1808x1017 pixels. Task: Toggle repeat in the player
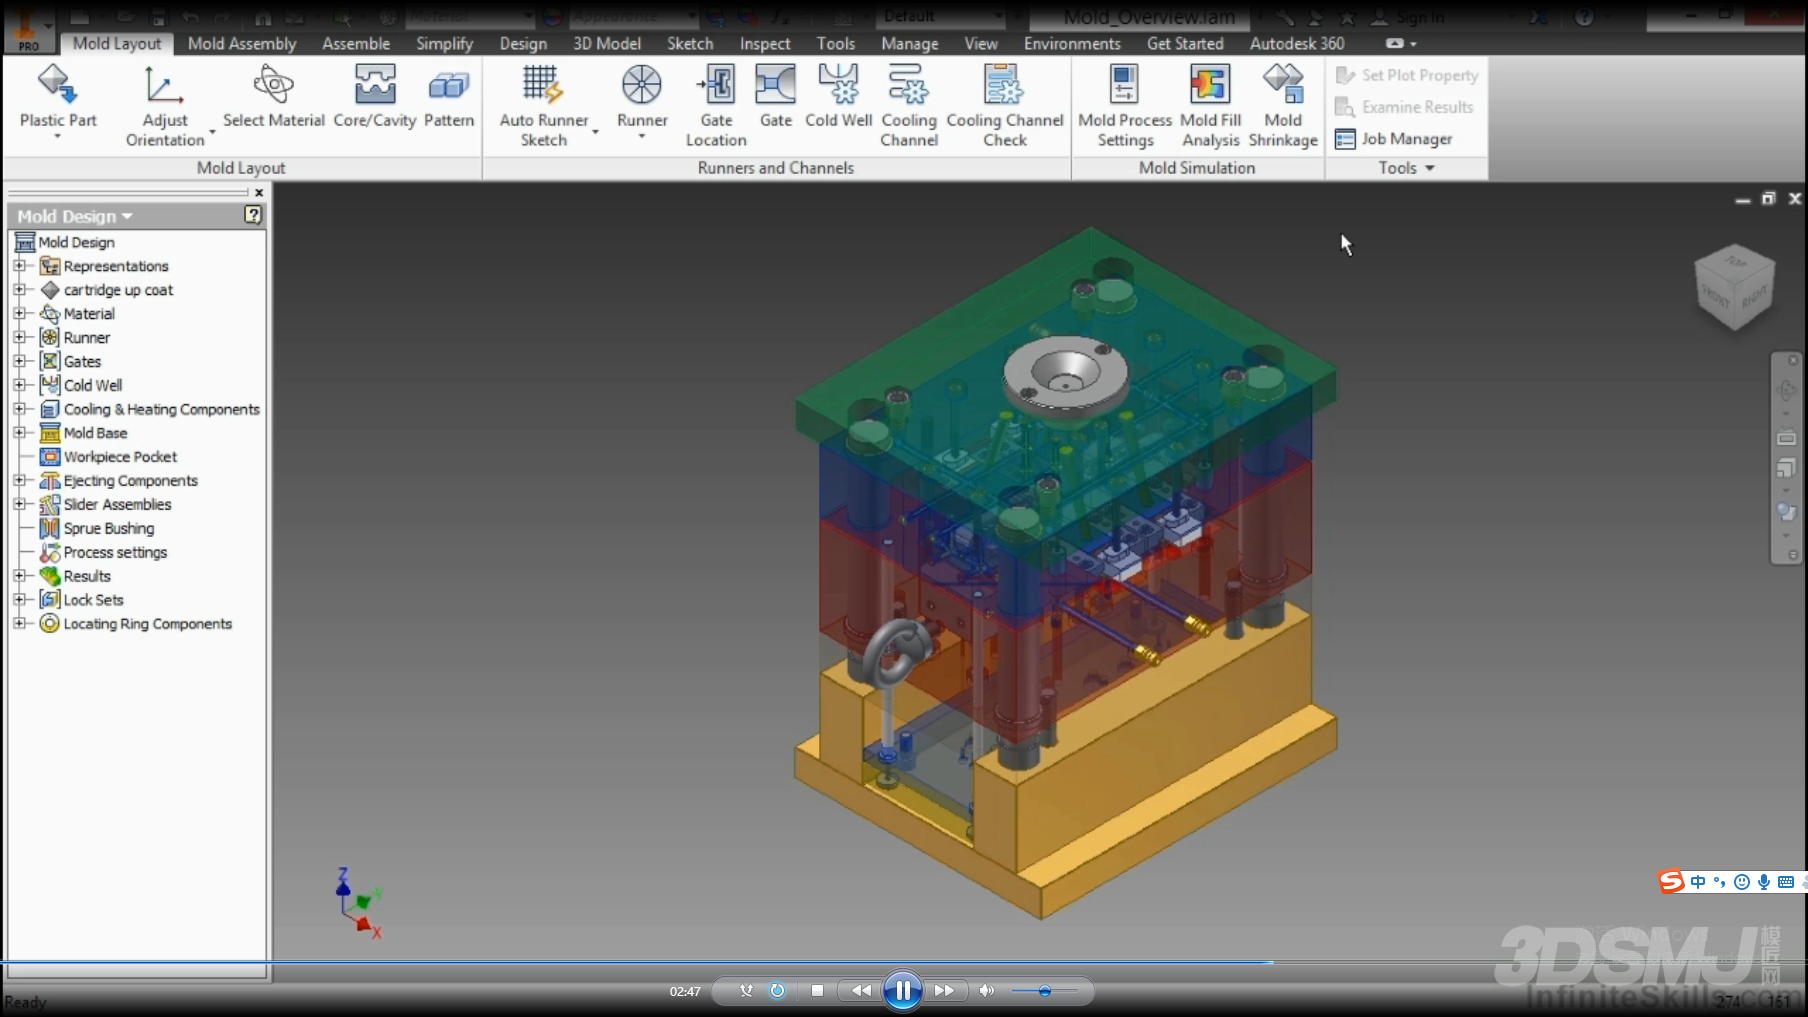point(777,991)
